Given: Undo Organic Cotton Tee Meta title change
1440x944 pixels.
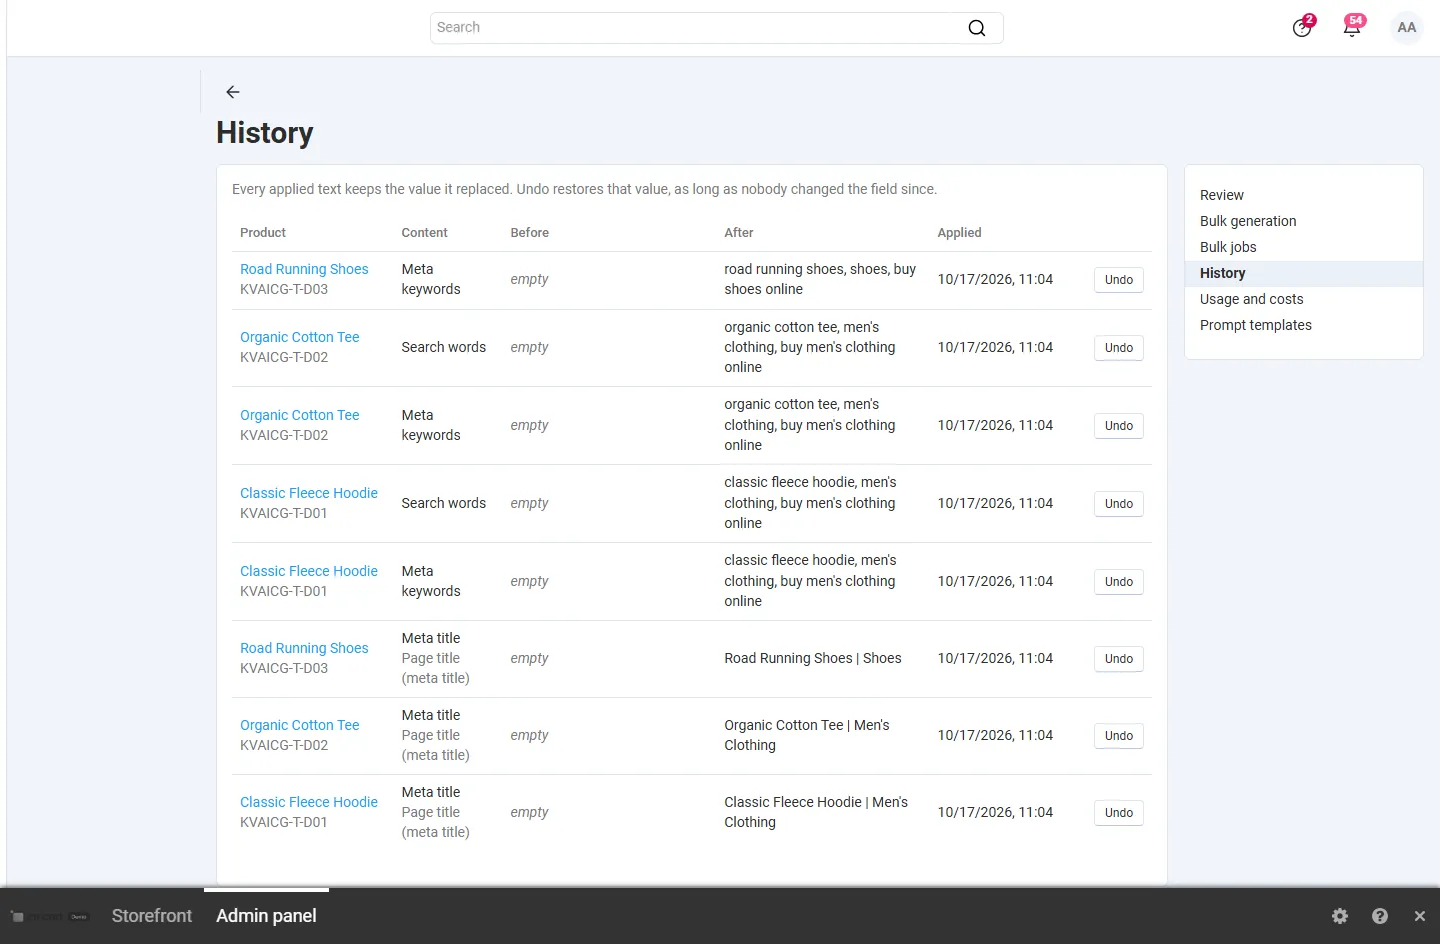Looking at the screenshot, I should point(1119,736).
